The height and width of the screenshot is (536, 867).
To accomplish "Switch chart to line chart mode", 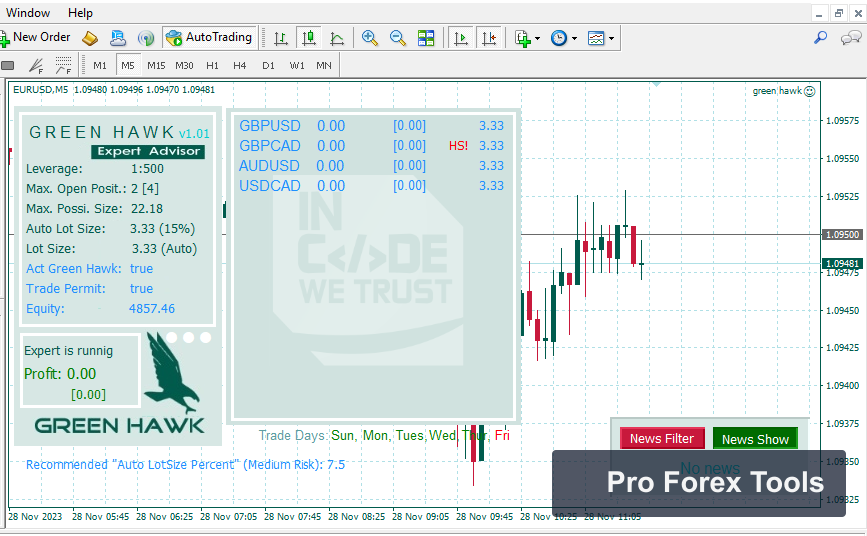I will pyautogui.click(x=337, y=38).
